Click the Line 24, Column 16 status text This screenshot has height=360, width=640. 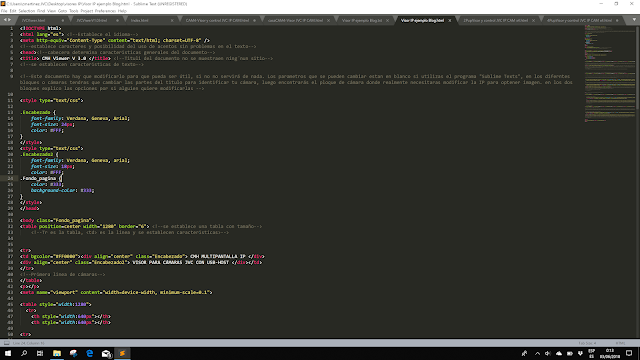pos(29,343)
